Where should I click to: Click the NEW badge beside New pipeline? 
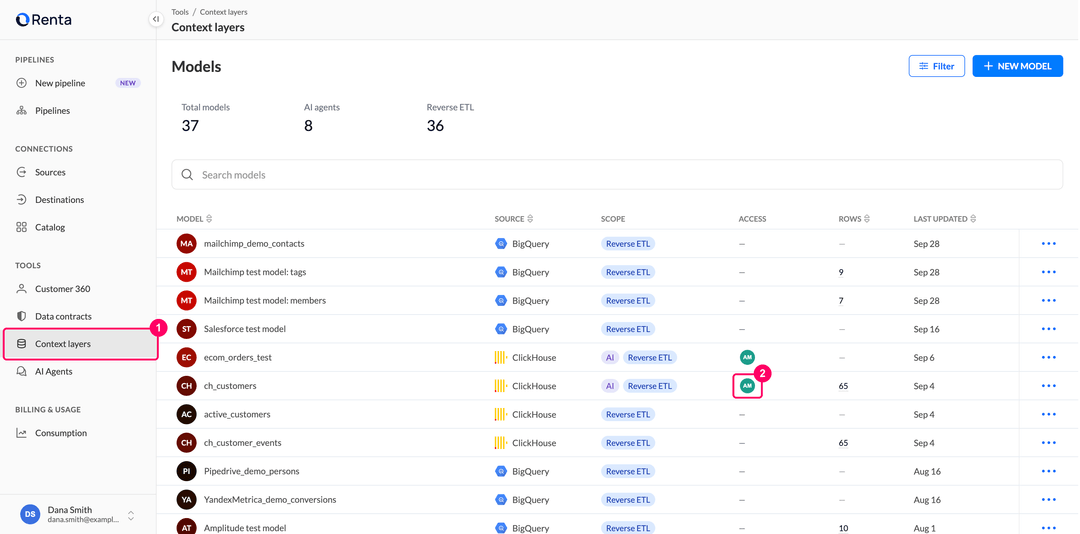(x=128, y=83)
